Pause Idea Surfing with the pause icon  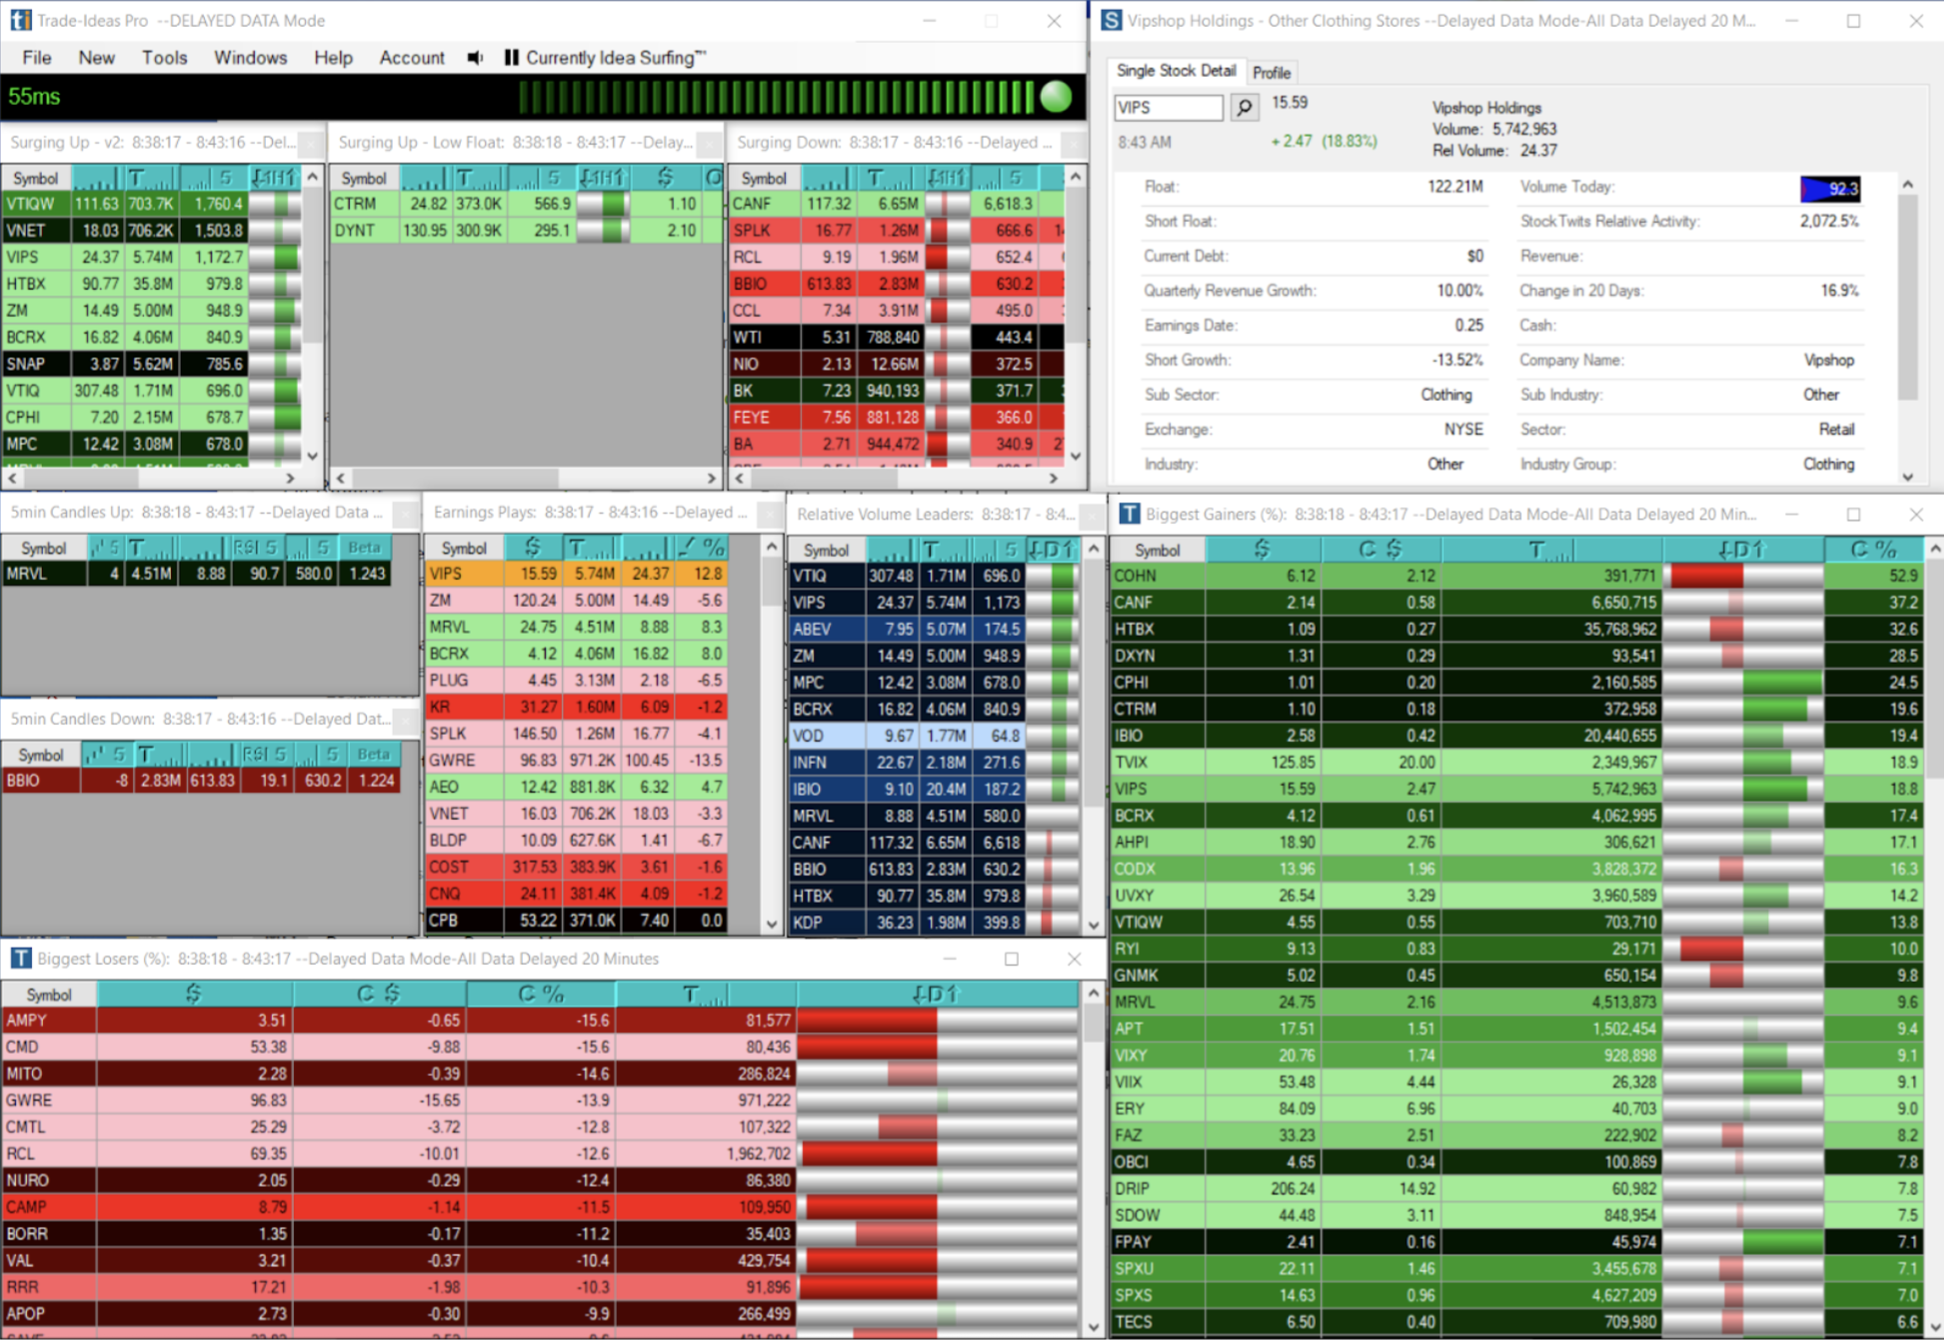(511, 58)
